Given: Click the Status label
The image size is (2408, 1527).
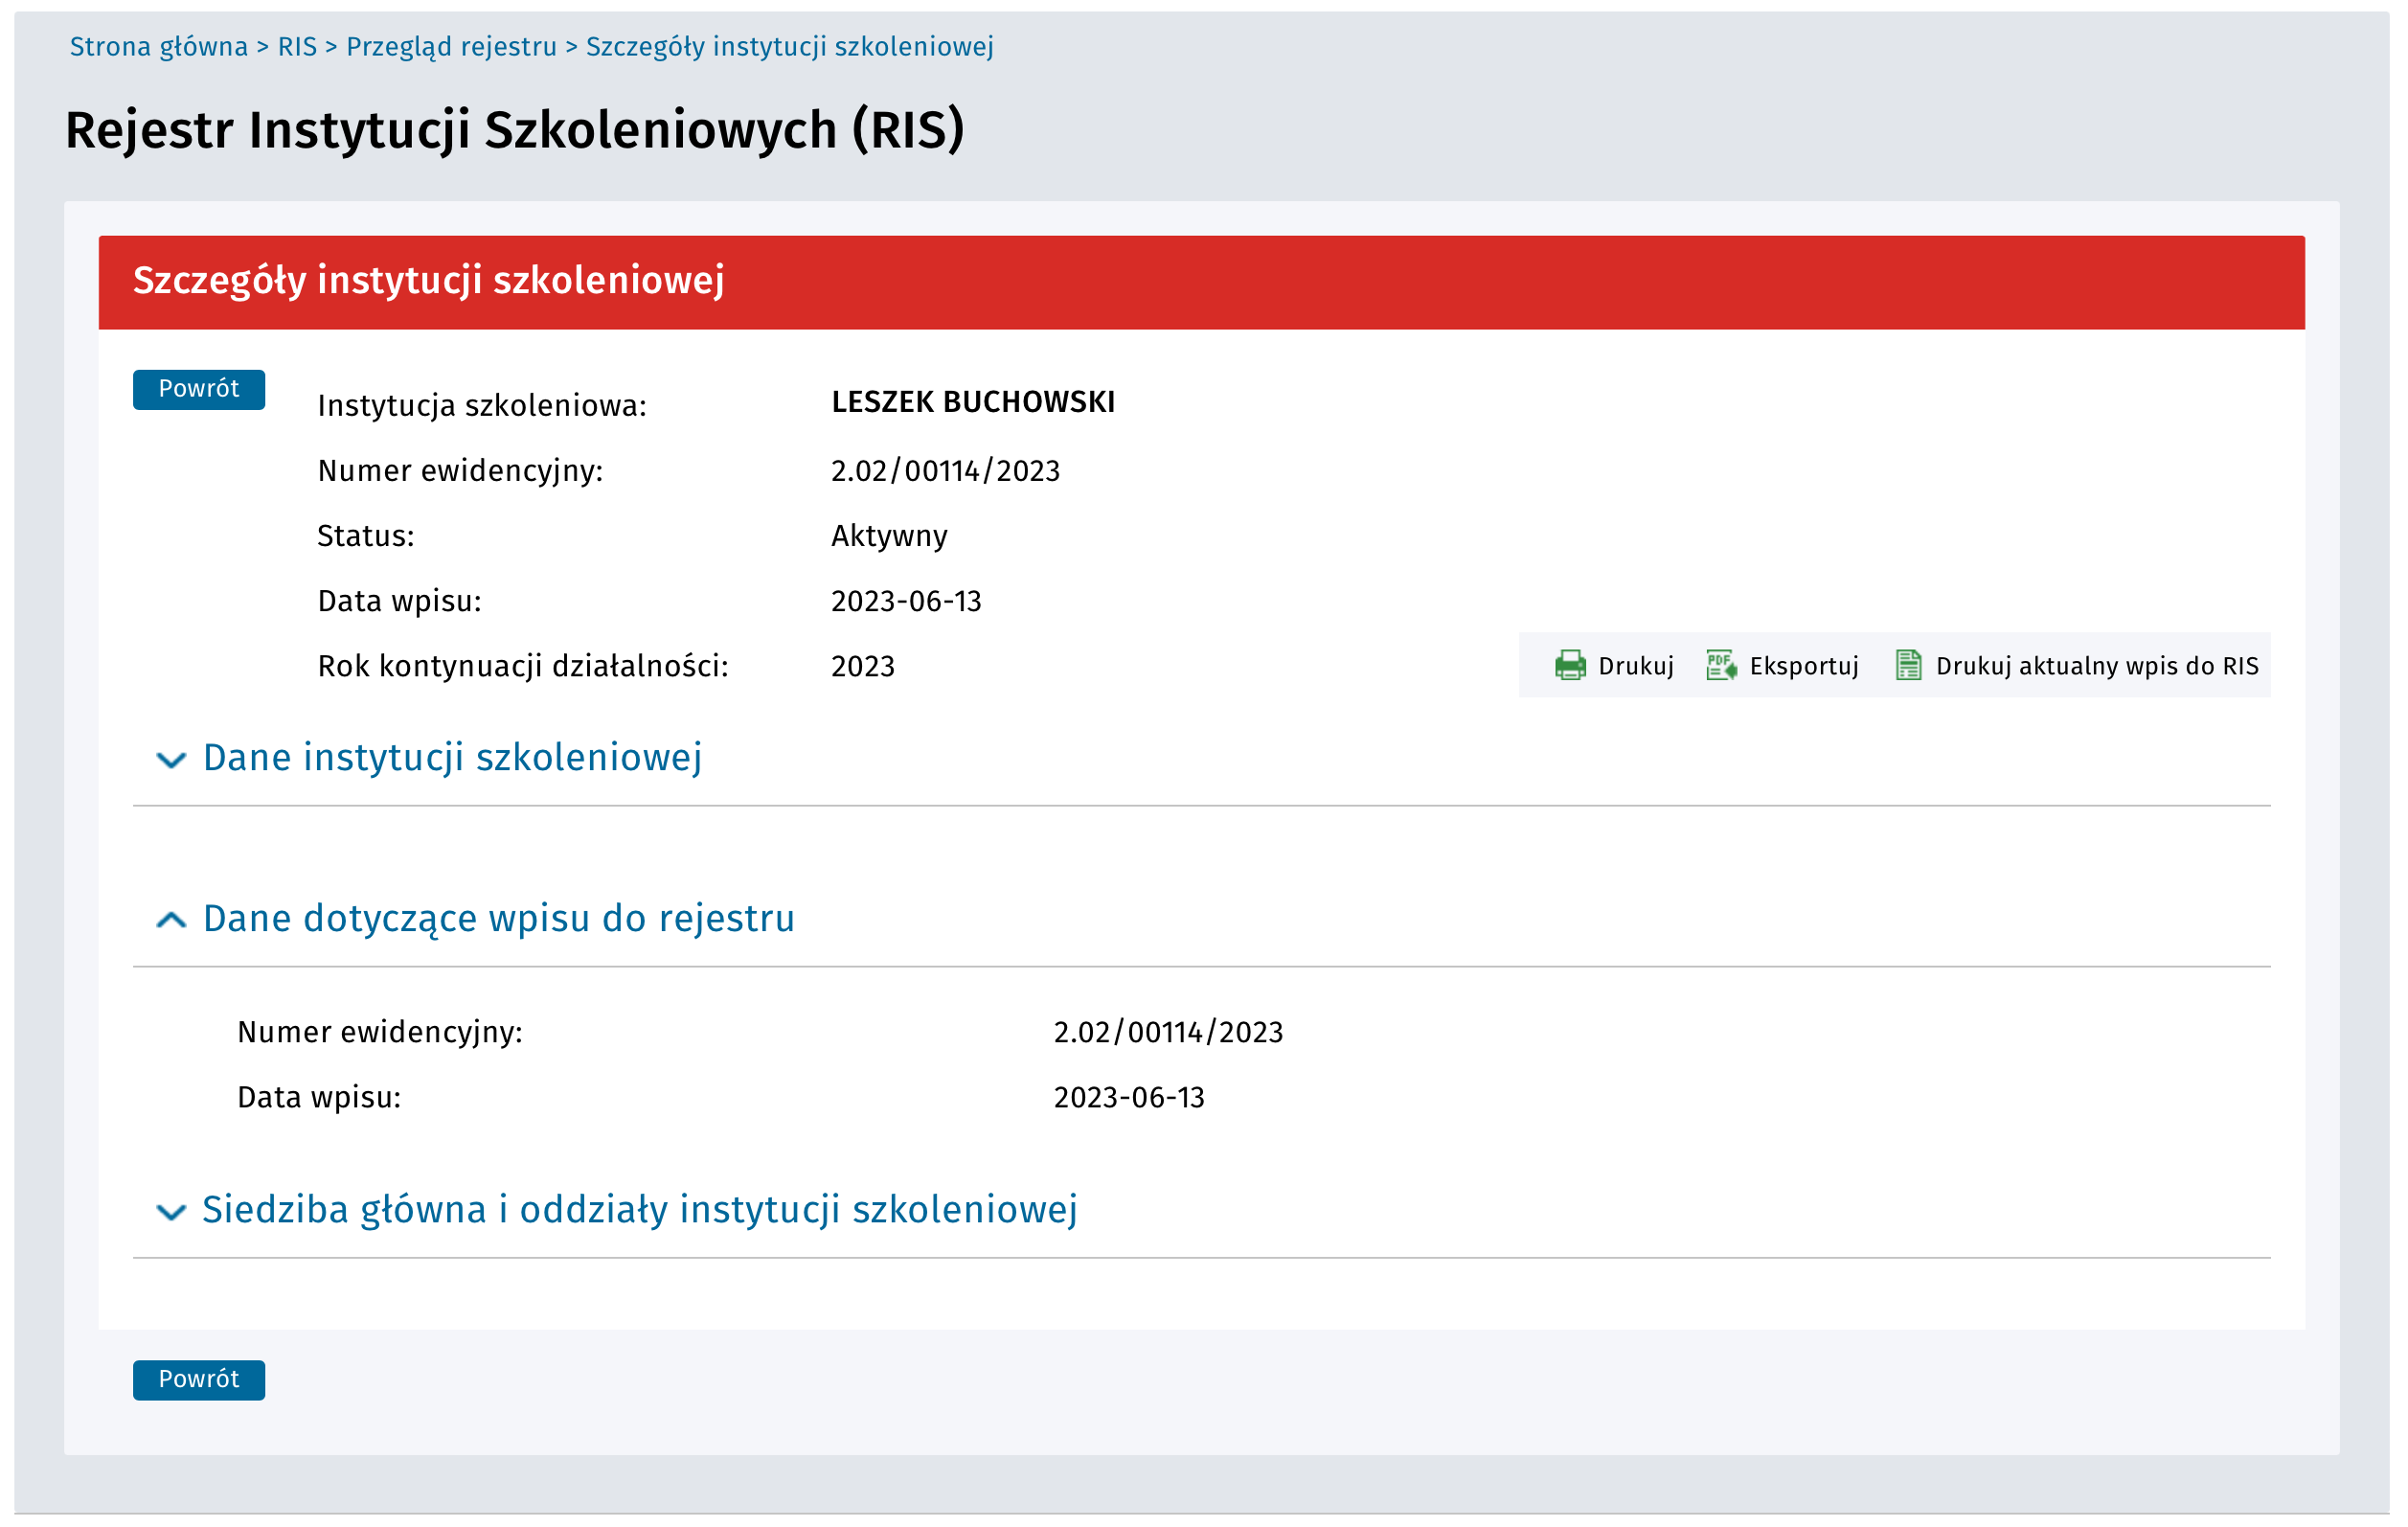Looking at the screenshot, I should tap(366, 536).
